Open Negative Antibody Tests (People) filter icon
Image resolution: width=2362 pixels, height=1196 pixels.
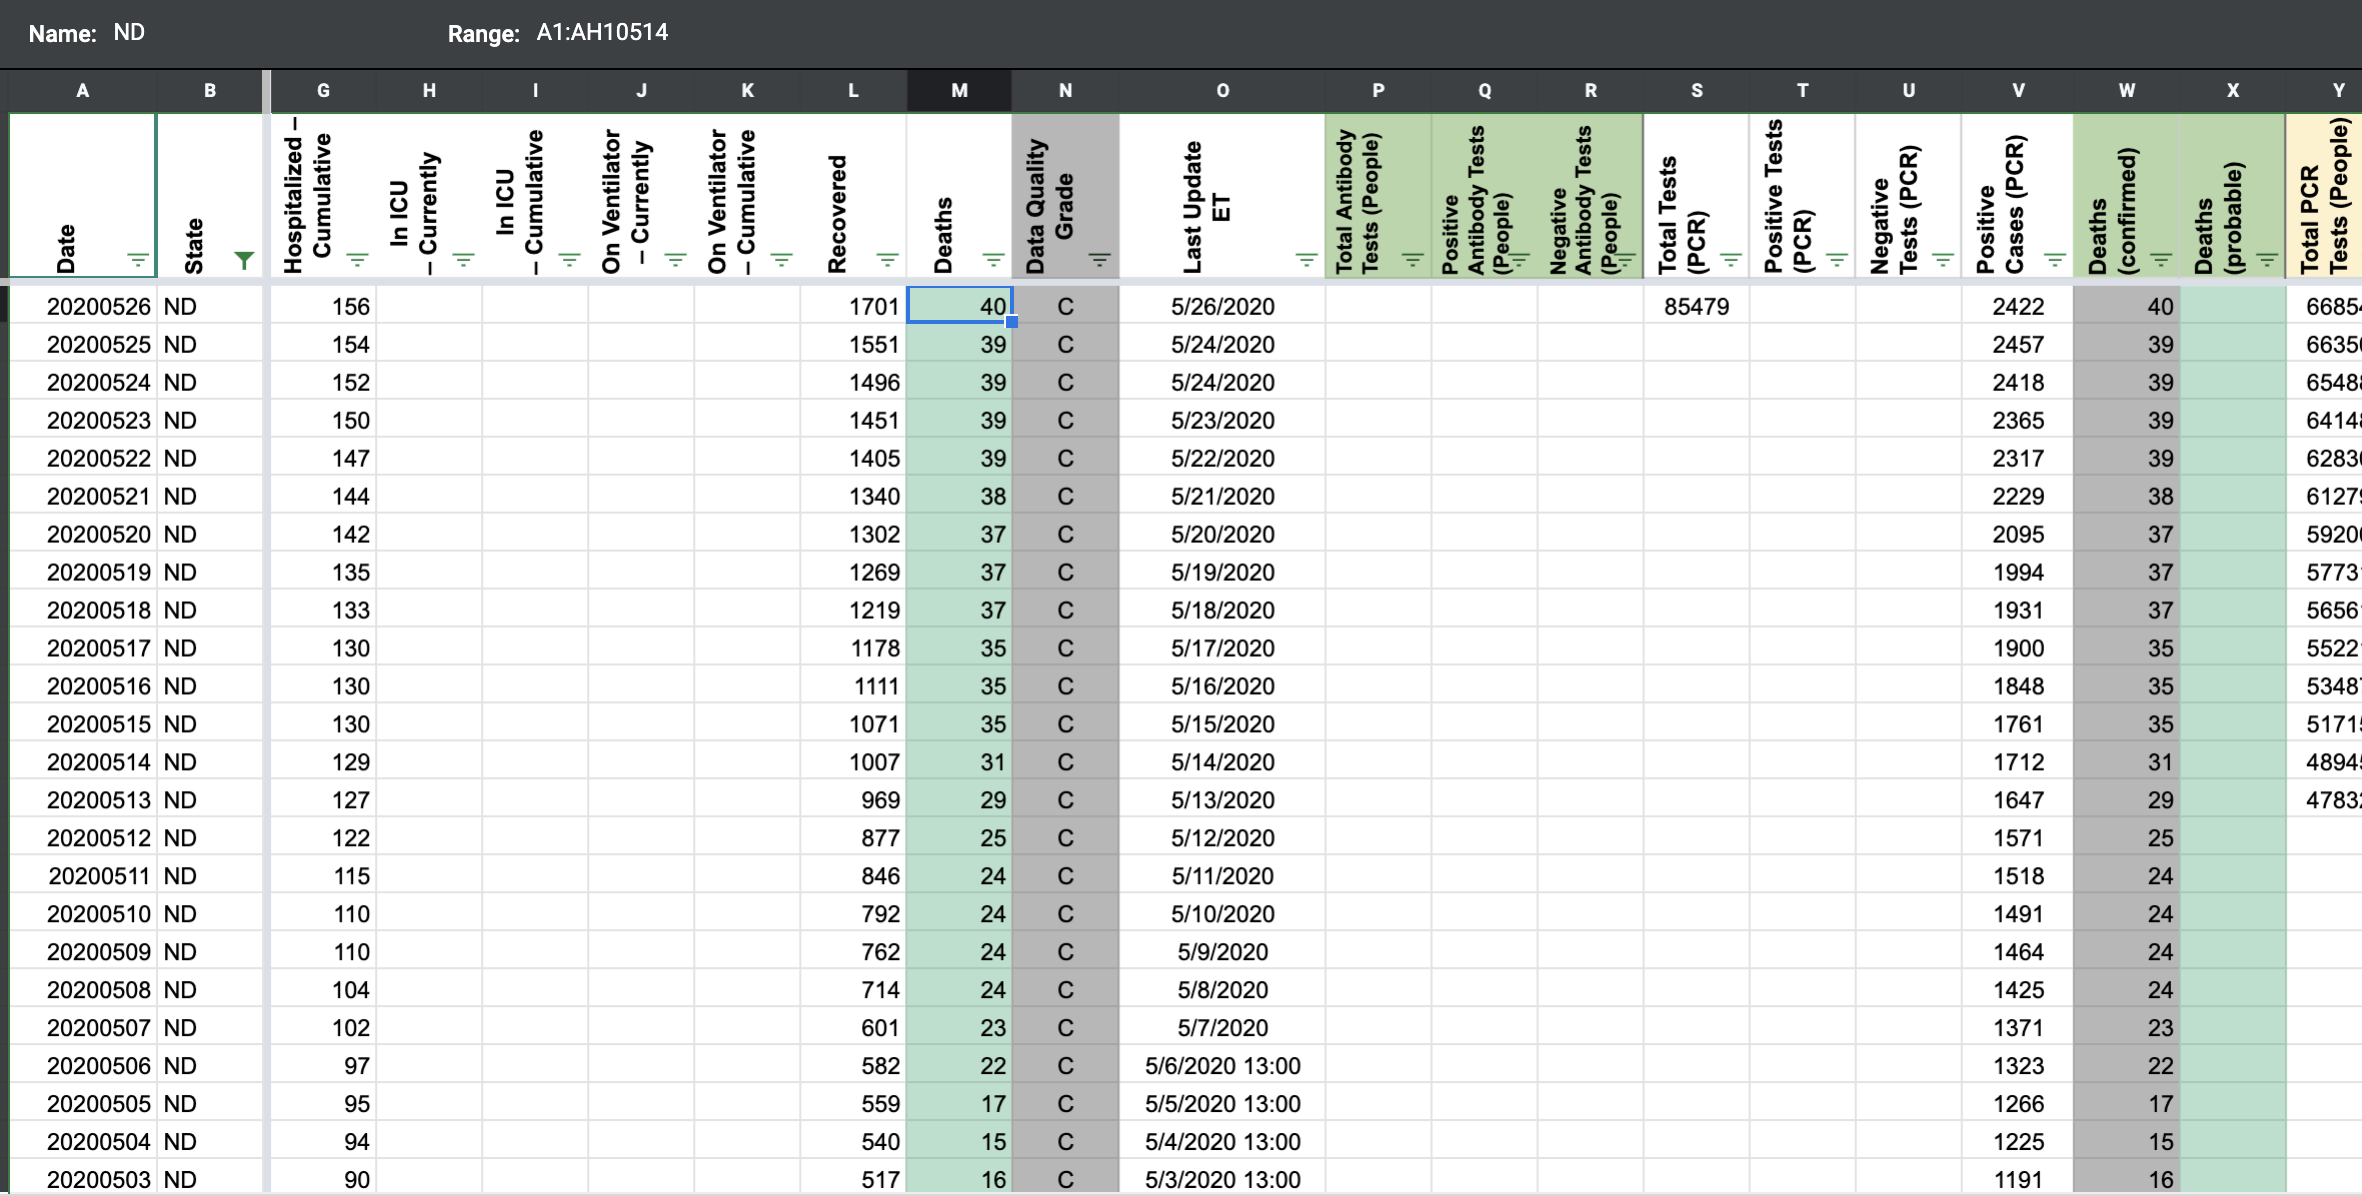click(x=1624, y=260)
